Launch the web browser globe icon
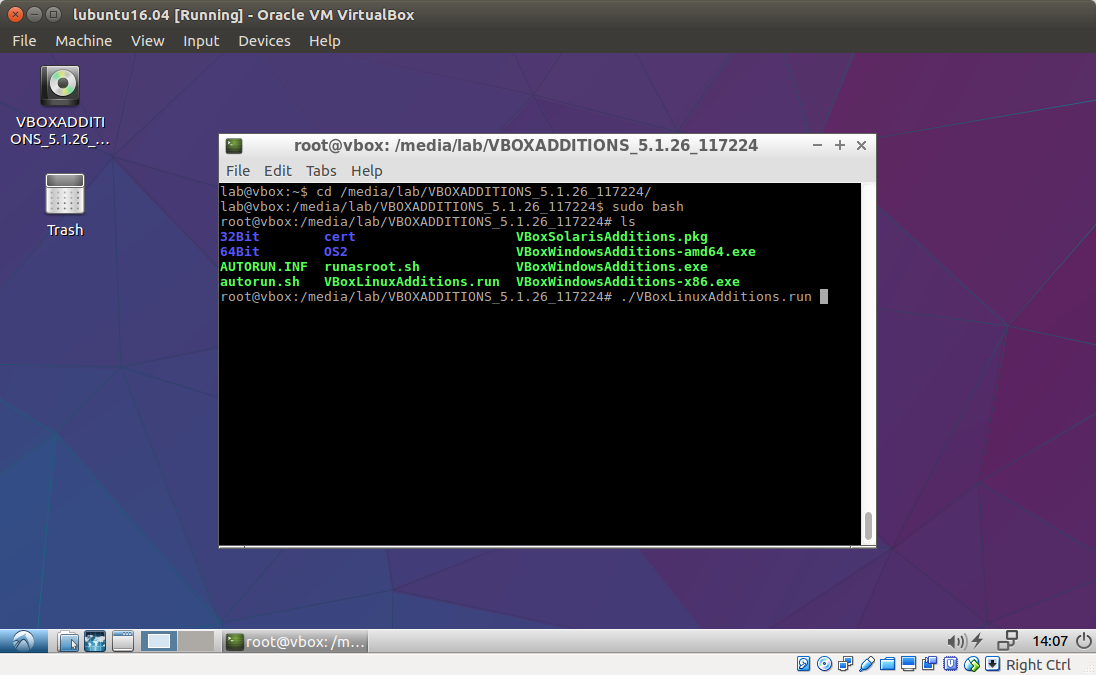Image resolution: width=1096 pixels, height=675 pixels. pos(95,641)
